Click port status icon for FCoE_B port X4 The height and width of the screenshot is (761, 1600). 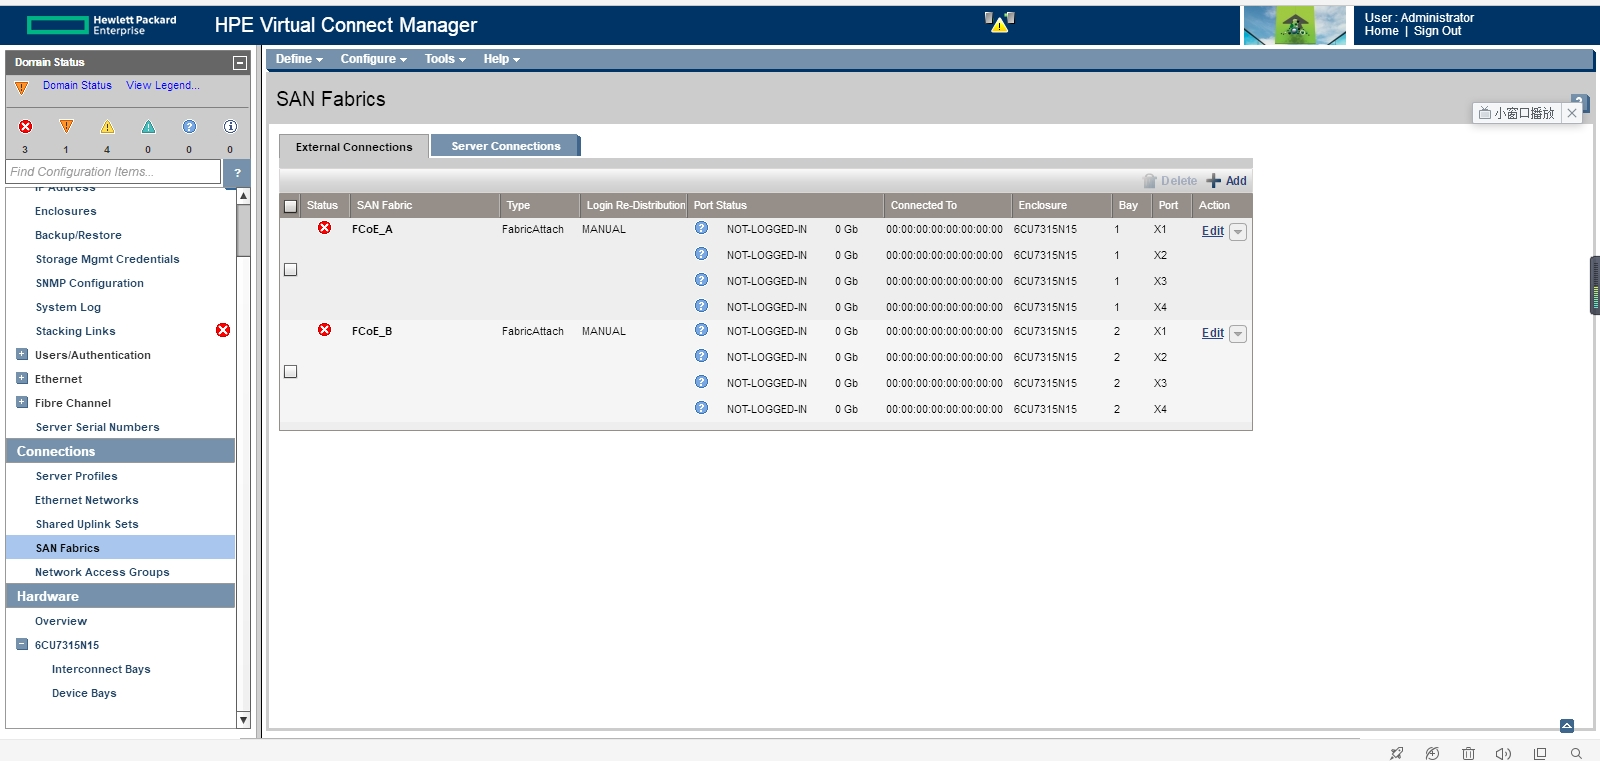coord(702,408)
